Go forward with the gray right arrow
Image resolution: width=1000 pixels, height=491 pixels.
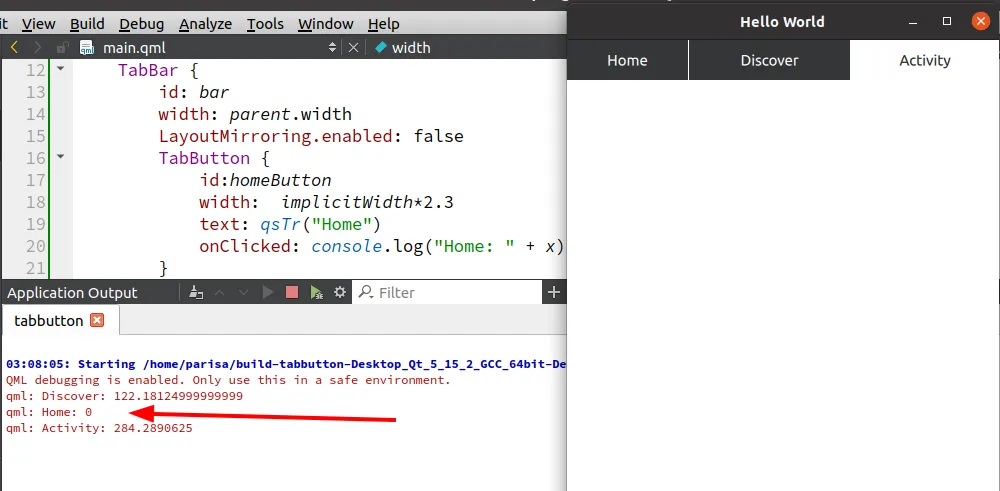pos(38,48)
